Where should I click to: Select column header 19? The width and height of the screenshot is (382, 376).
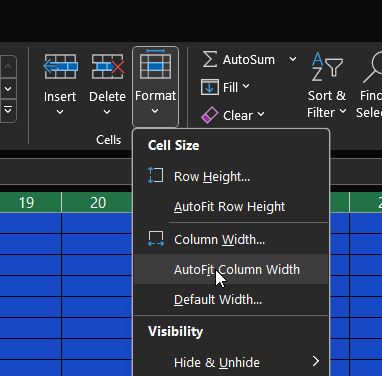pyautogui.click(x=30, y=202)
